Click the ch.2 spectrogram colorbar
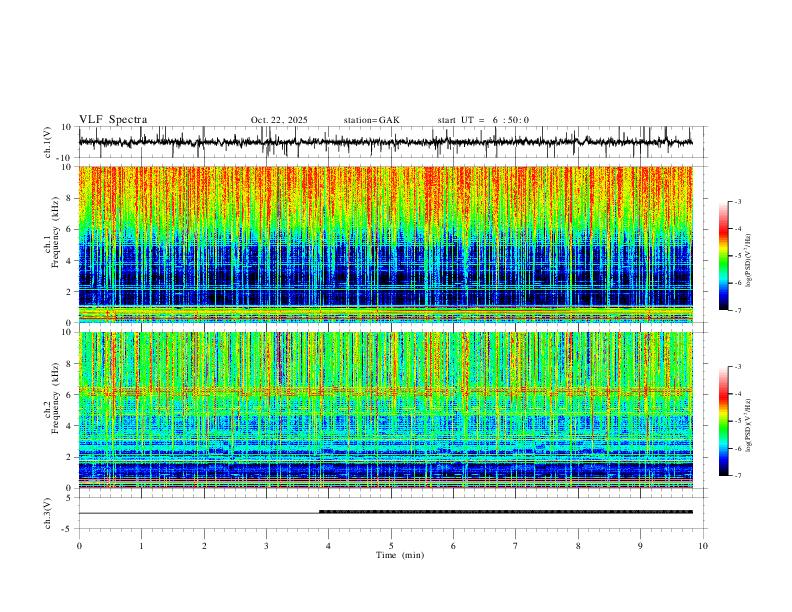 click(x=723, y=421)
